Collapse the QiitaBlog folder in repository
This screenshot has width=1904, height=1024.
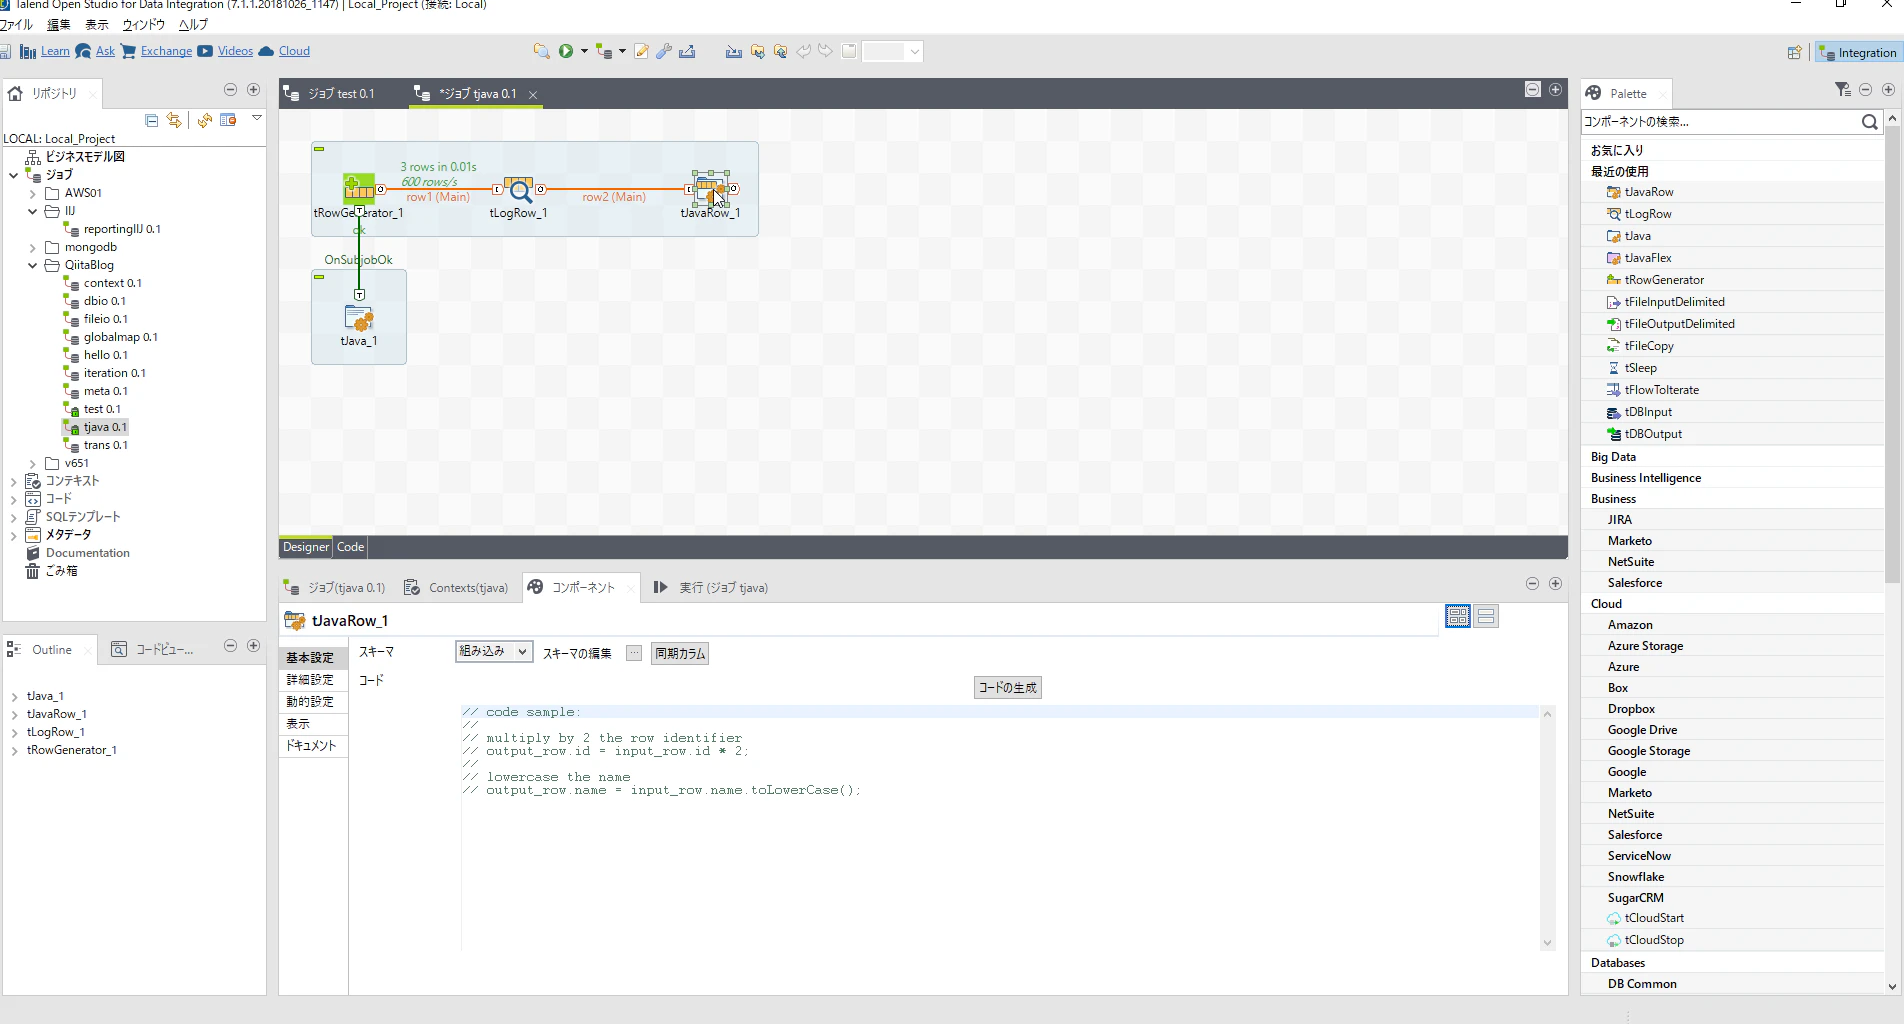(x=33, y=265)
